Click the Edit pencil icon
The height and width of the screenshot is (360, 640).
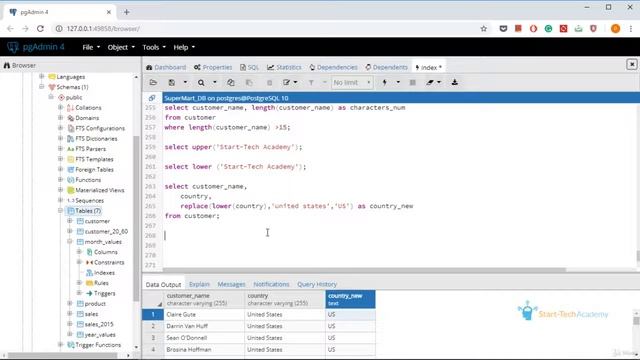coord(287,82)
